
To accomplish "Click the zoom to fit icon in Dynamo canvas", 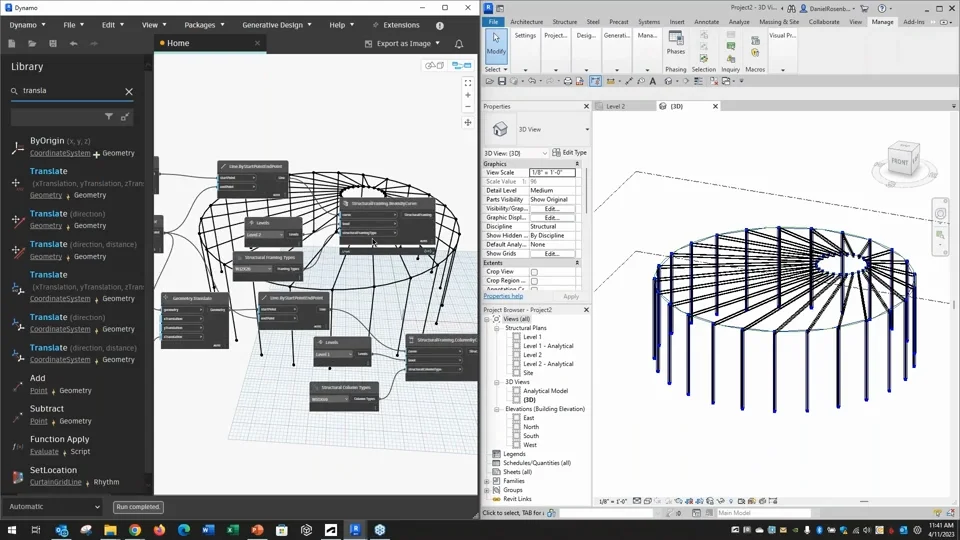I will click(467, 83).
